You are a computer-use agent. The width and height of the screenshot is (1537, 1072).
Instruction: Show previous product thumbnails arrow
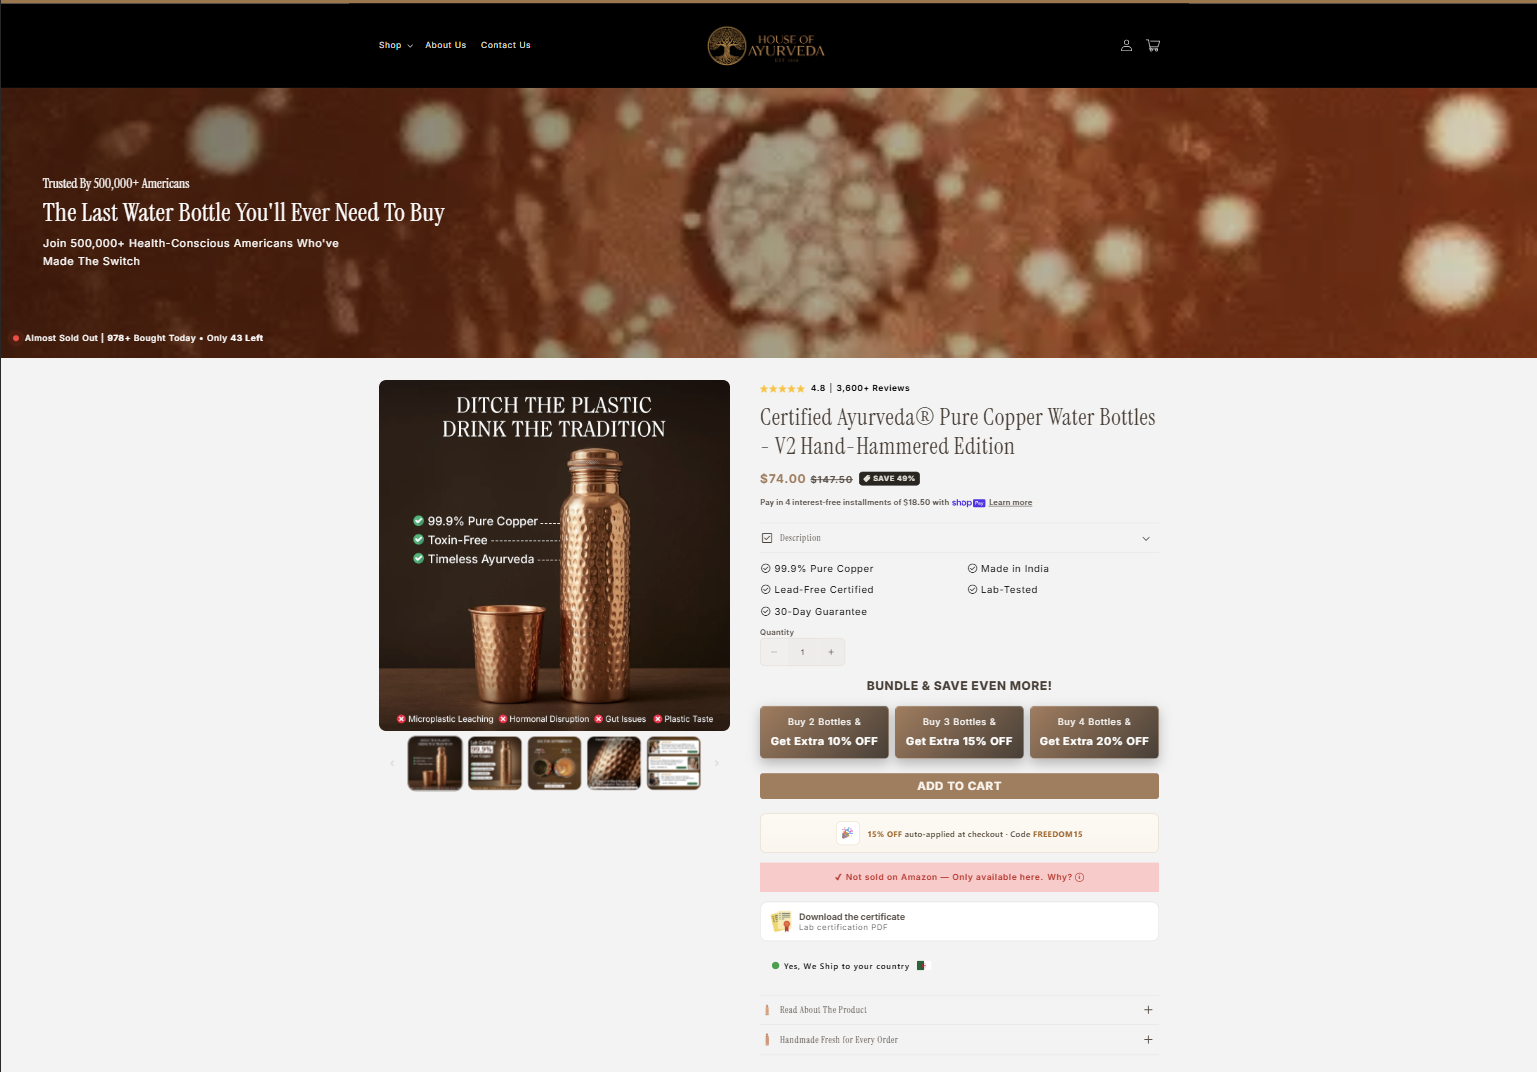(392, 764)
